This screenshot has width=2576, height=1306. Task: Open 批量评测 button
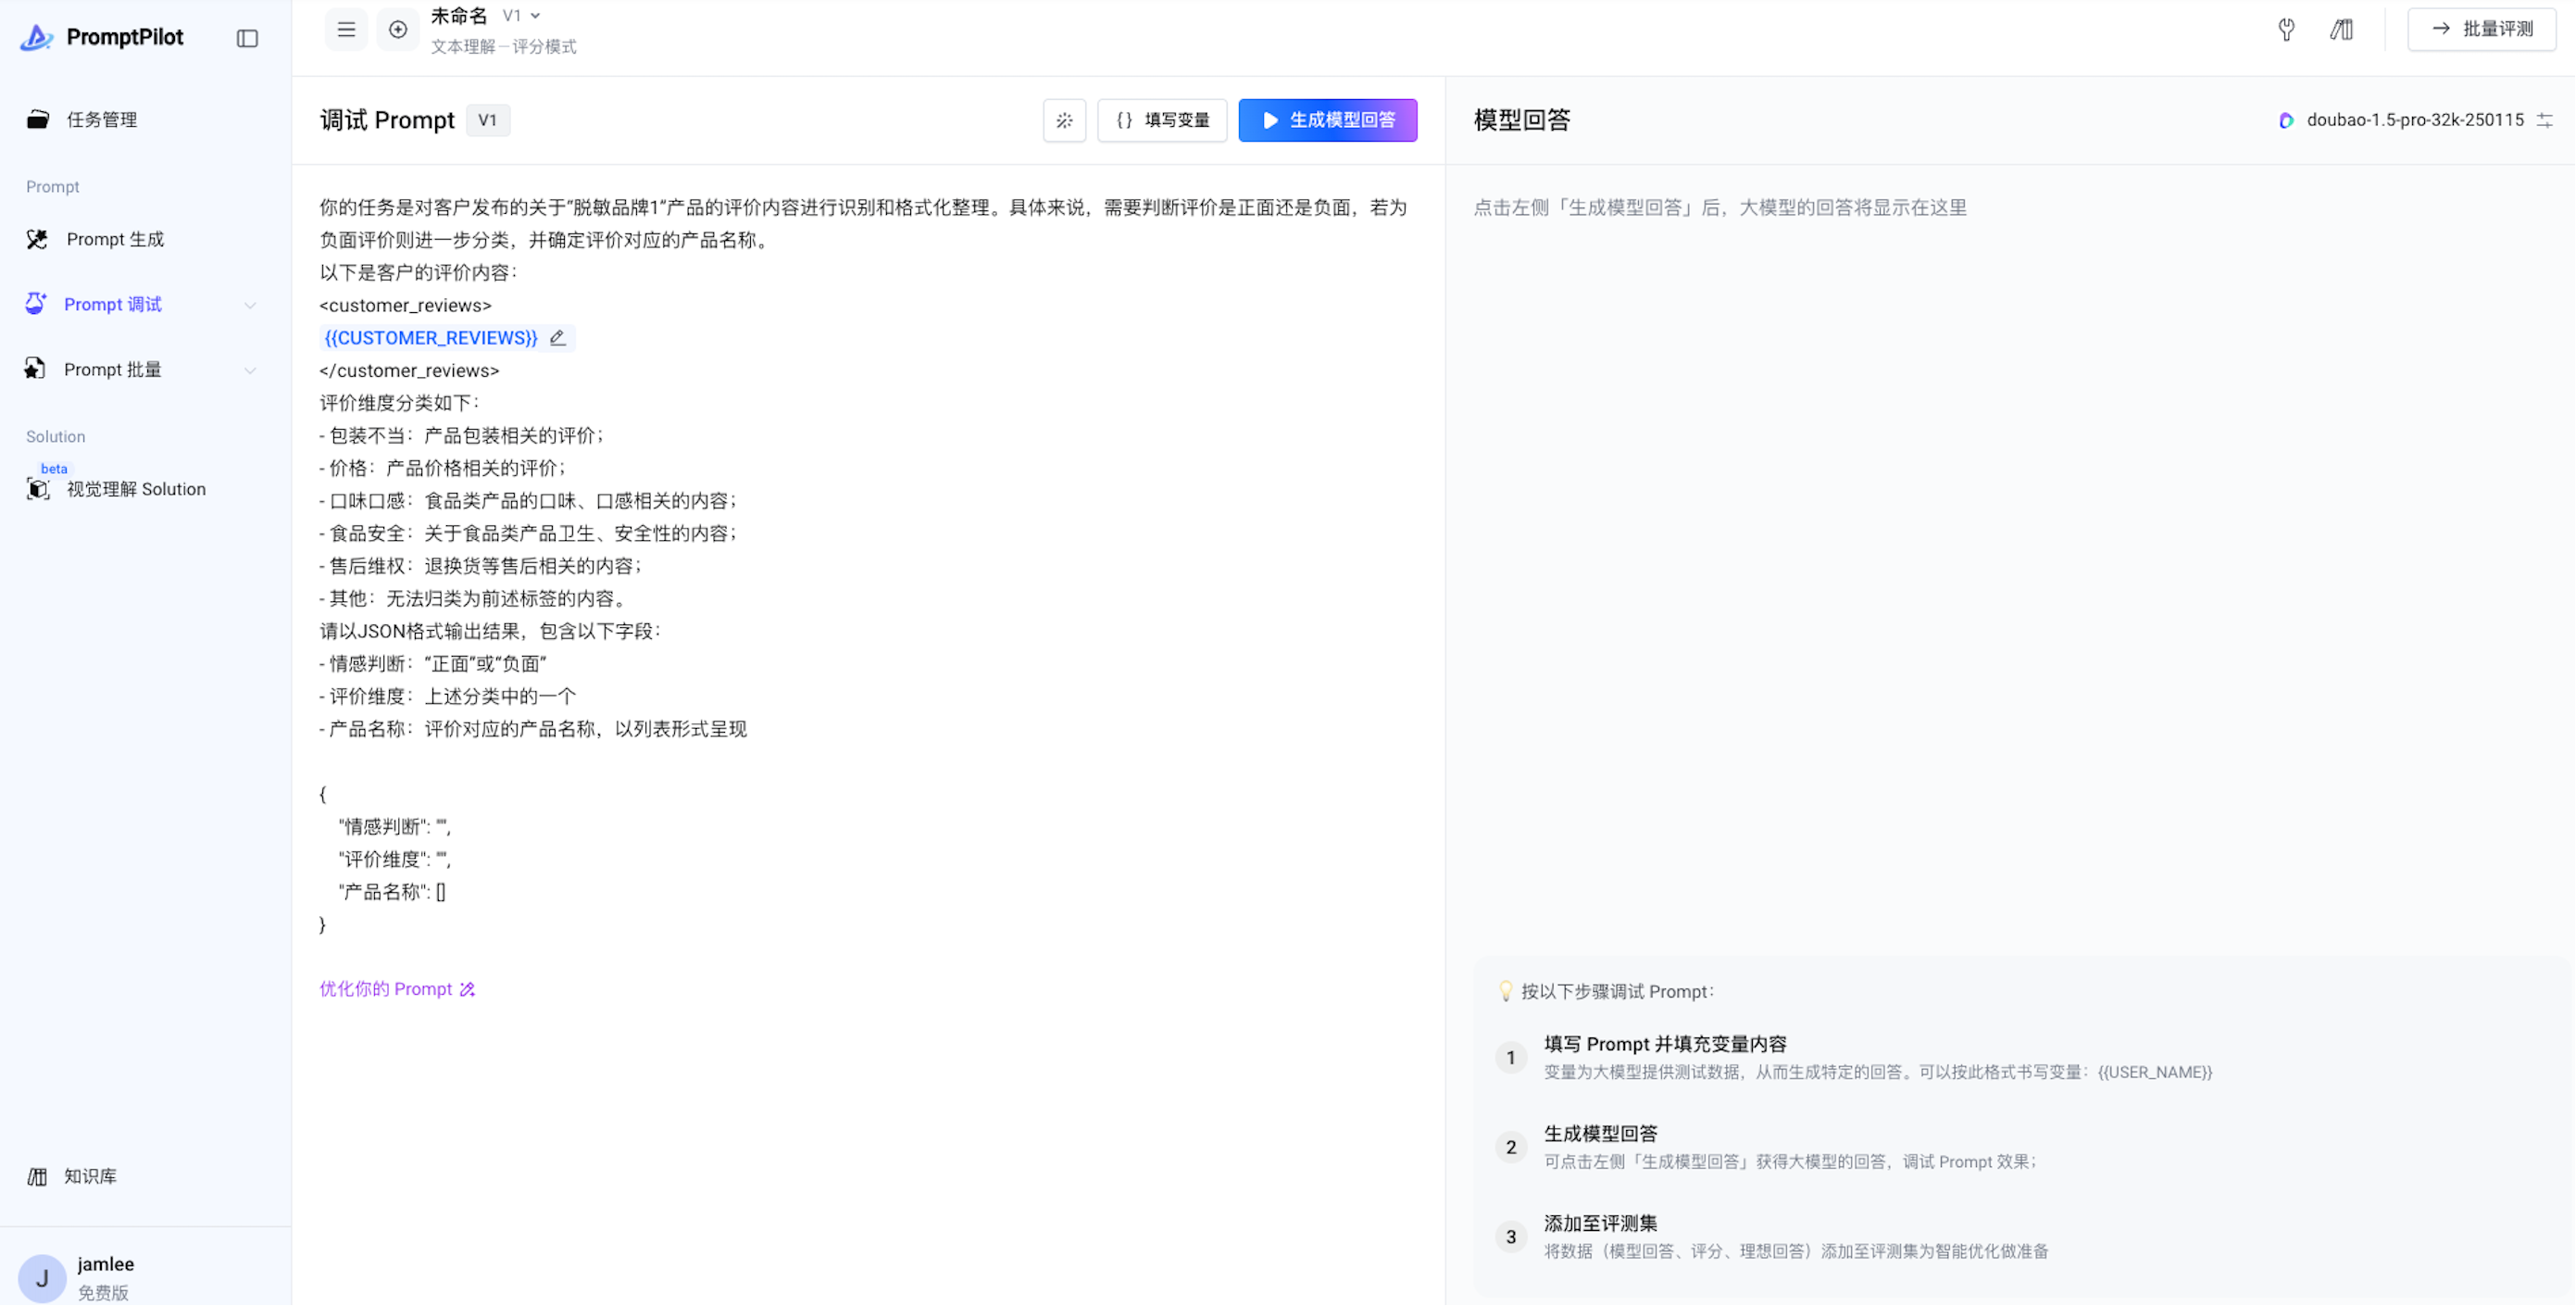(x=2481, y=29)
